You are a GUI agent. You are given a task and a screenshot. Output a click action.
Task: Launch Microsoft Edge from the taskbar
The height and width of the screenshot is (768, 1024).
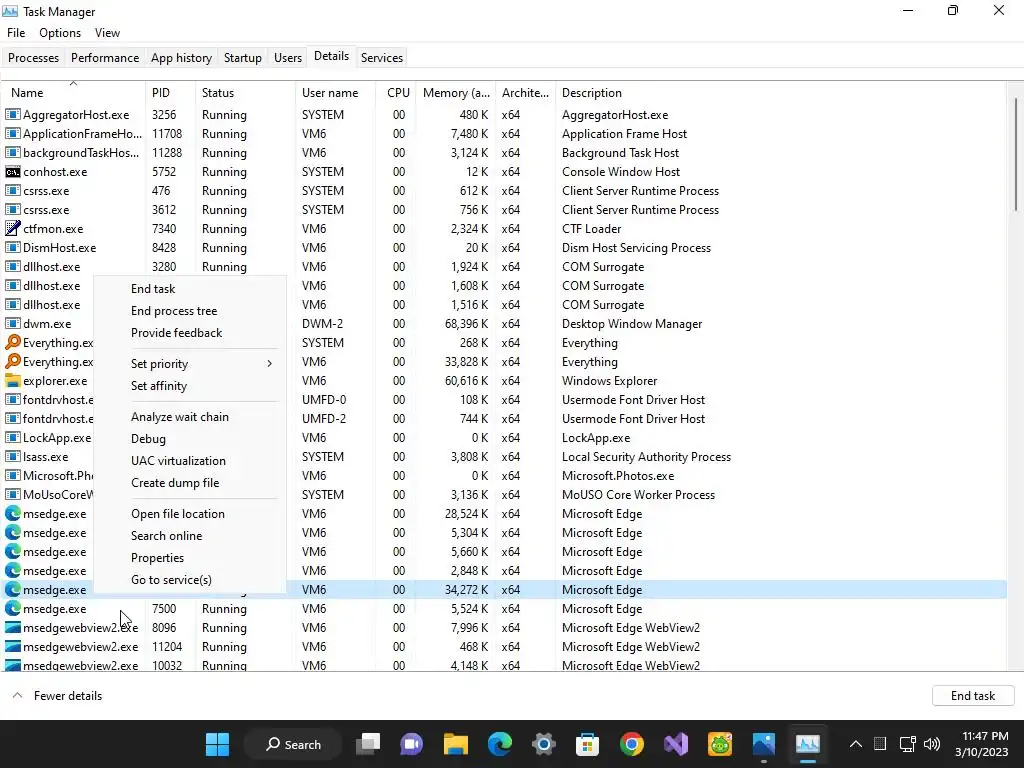coord(500,744)
